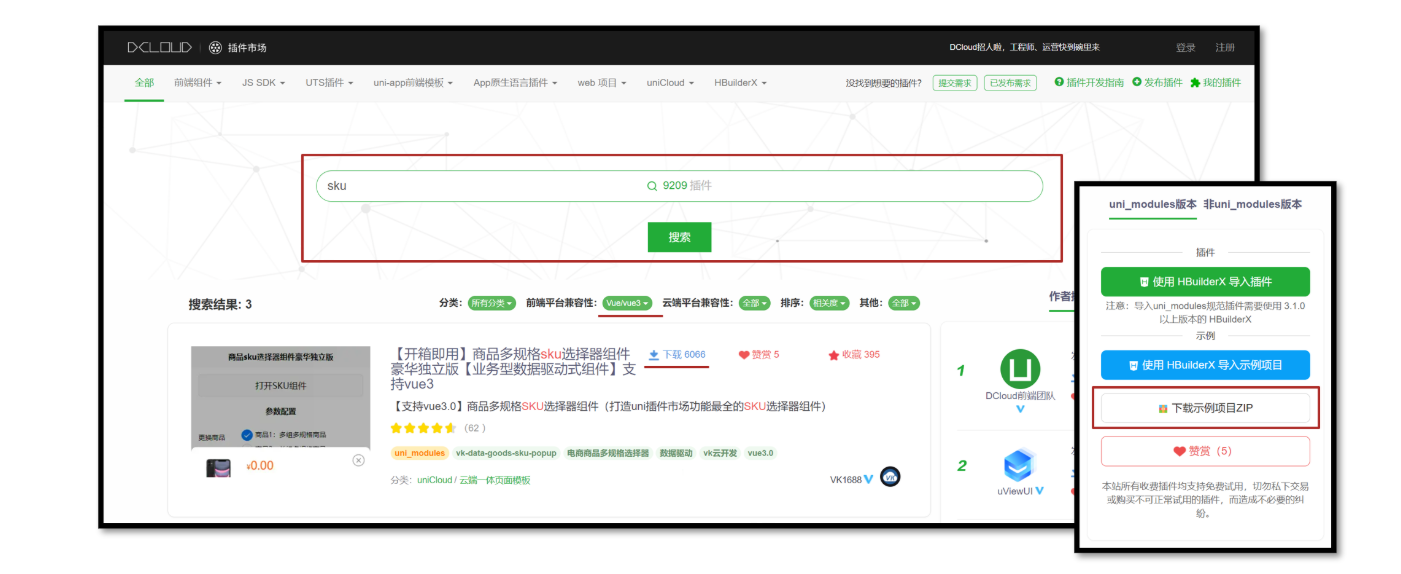Viewport: 1401px width, 574px height.
Task: Open the 云端平台兼容性 全部 filter
Action: (x=754, y=303)
